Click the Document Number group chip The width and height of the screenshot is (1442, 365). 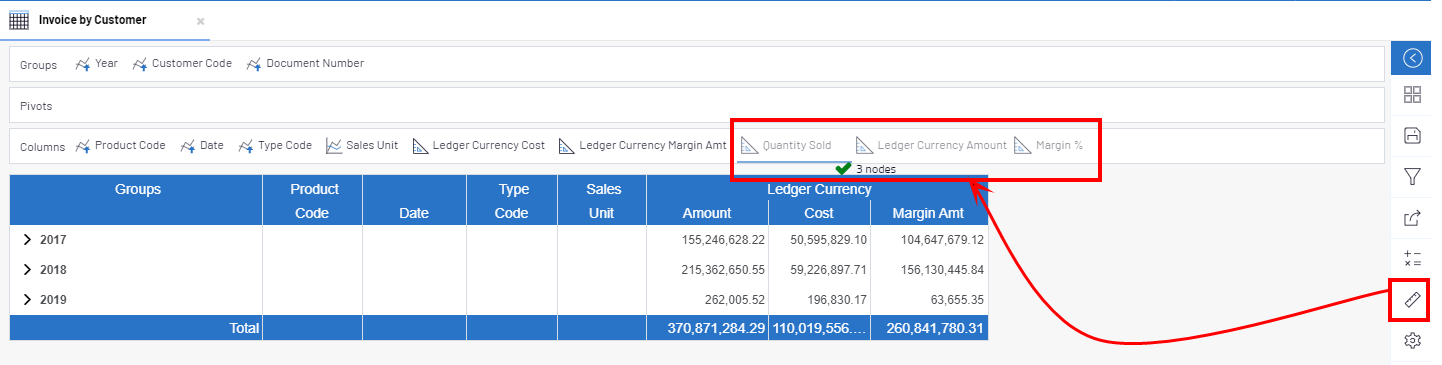click(x=305, y=64)
